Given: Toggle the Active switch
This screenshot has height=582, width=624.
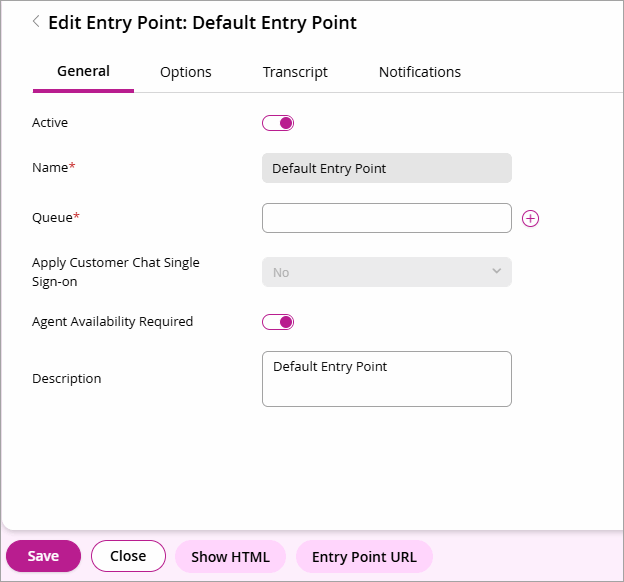Looking at the screenshot, I should tap(278, 123).
